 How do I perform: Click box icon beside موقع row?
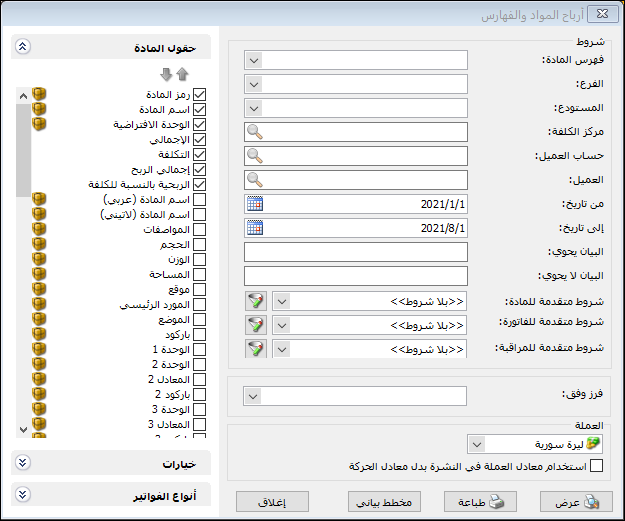pos(39,289)
